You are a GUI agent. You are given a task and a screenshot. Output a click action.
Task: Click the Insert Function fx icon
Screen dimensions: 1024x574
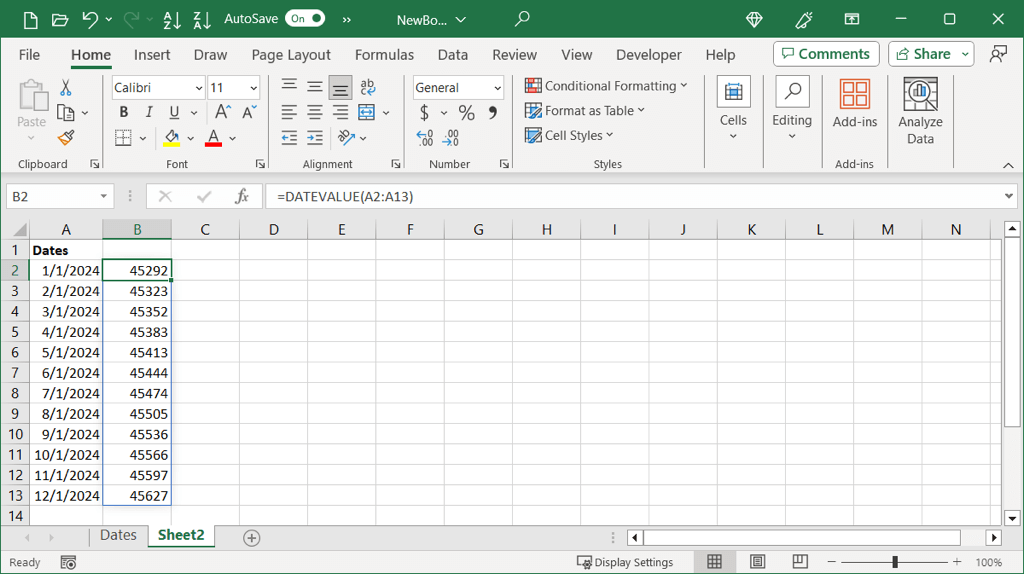tap(241, 197)
